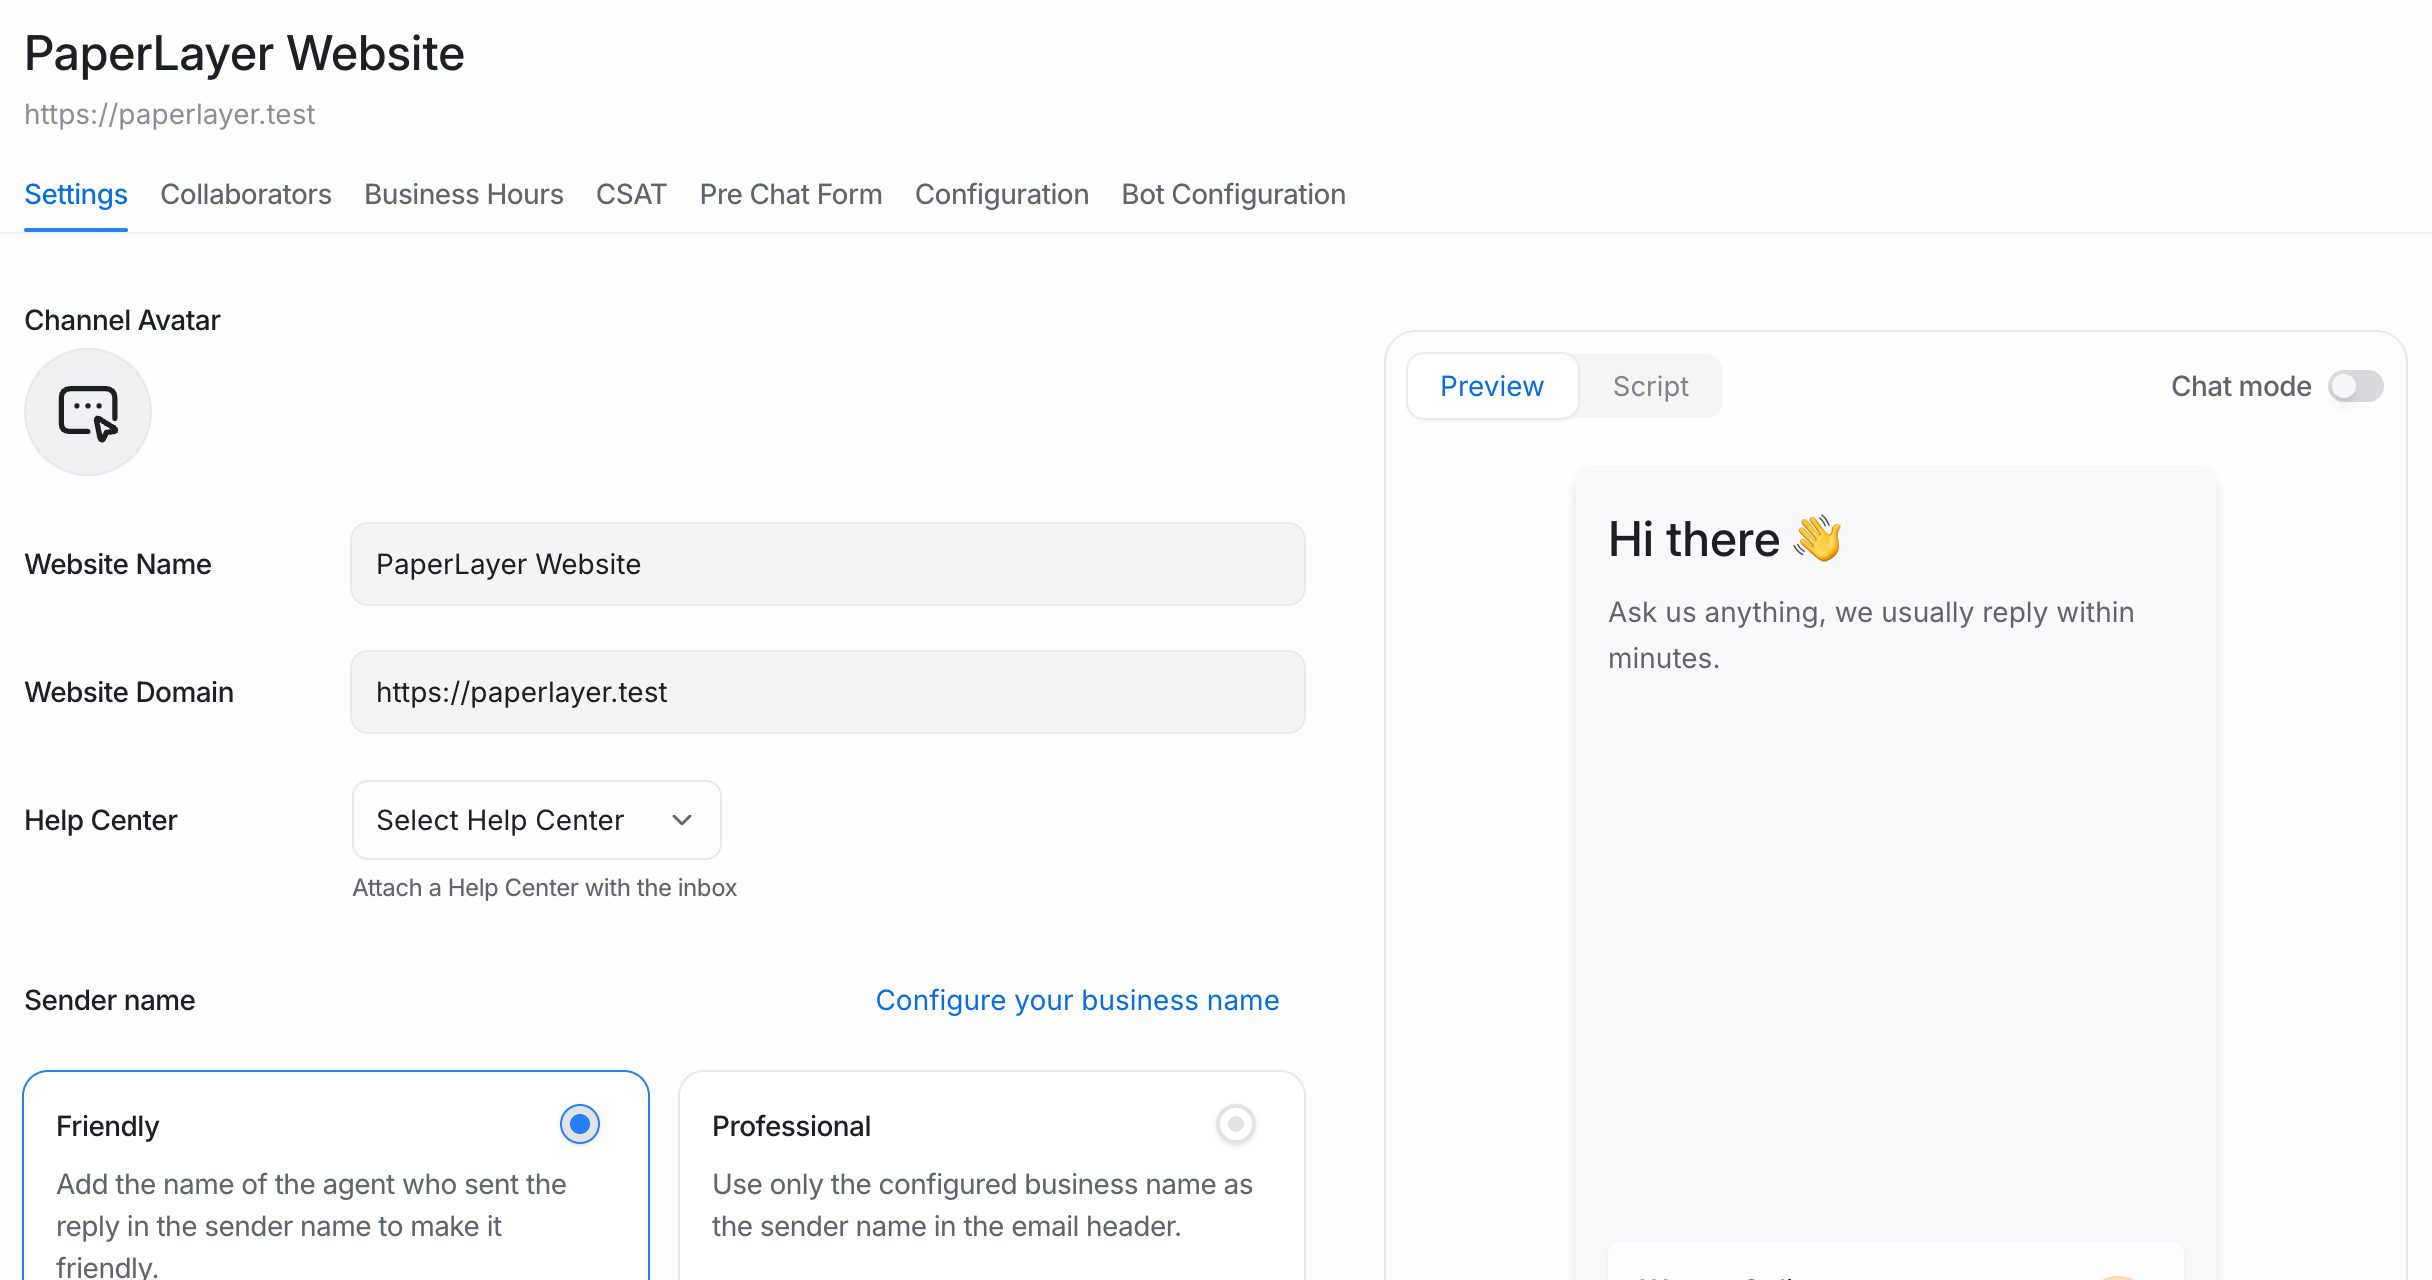Toggle the Chat mode switch
Screen dimensions: 2432x1280
point(2356,386)
